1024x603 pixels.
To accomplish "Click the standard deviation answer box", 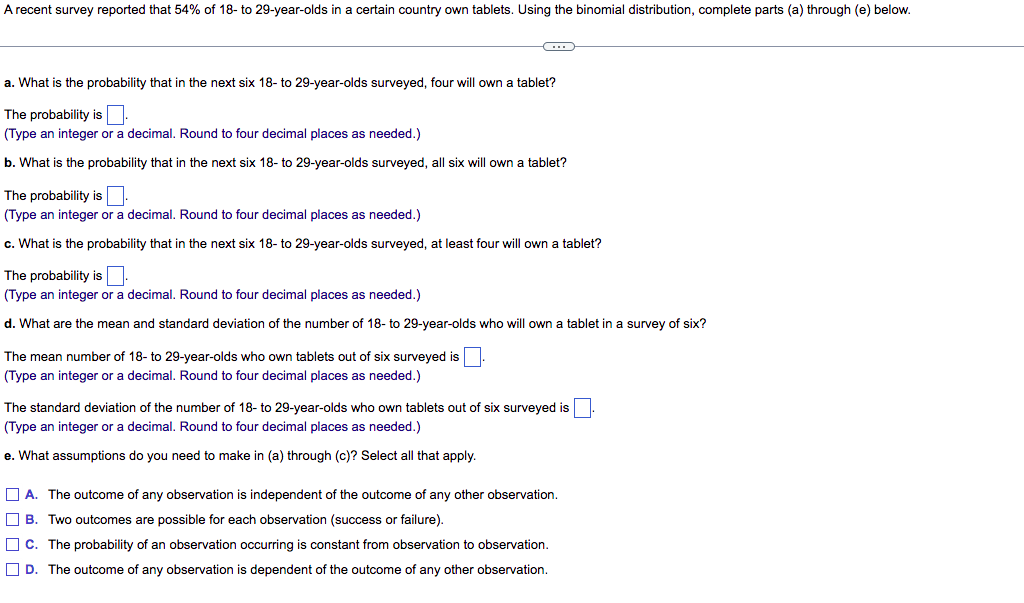I will [582, 407].
